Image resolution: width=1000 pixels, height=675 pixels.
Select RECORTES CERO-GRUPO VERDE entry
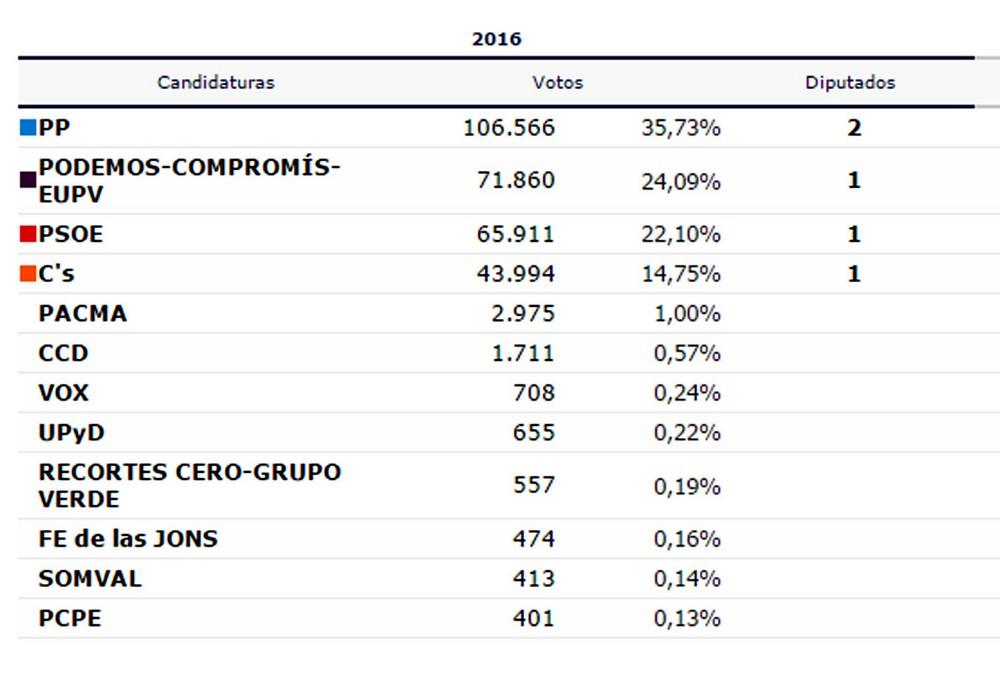[x=189, y=485]
